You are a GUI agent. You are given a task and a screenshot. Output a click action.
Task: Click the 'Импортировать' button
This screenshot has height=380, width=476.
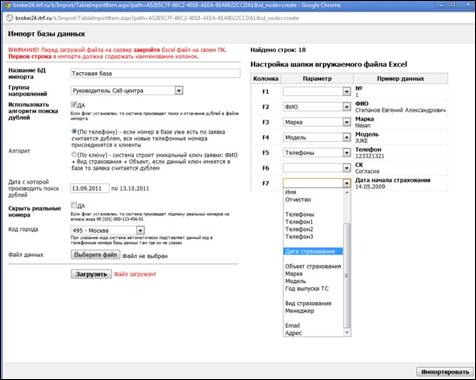(x=445, y=372)
